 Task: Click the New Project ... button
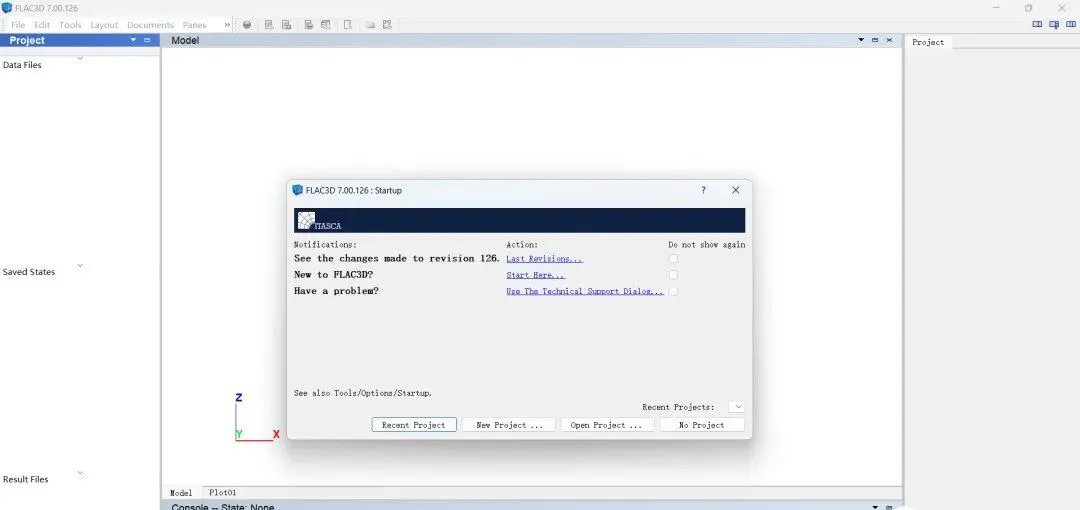coord(510,425)
